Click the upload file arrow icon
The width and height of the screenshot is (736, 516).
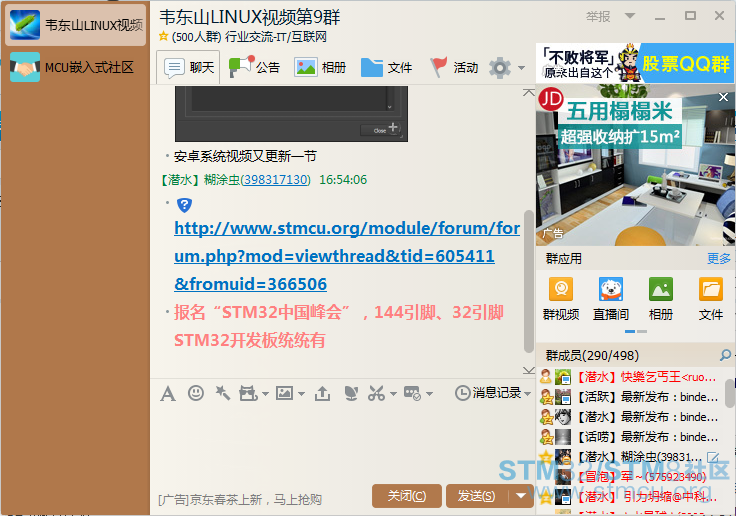[x=322, y=393]
